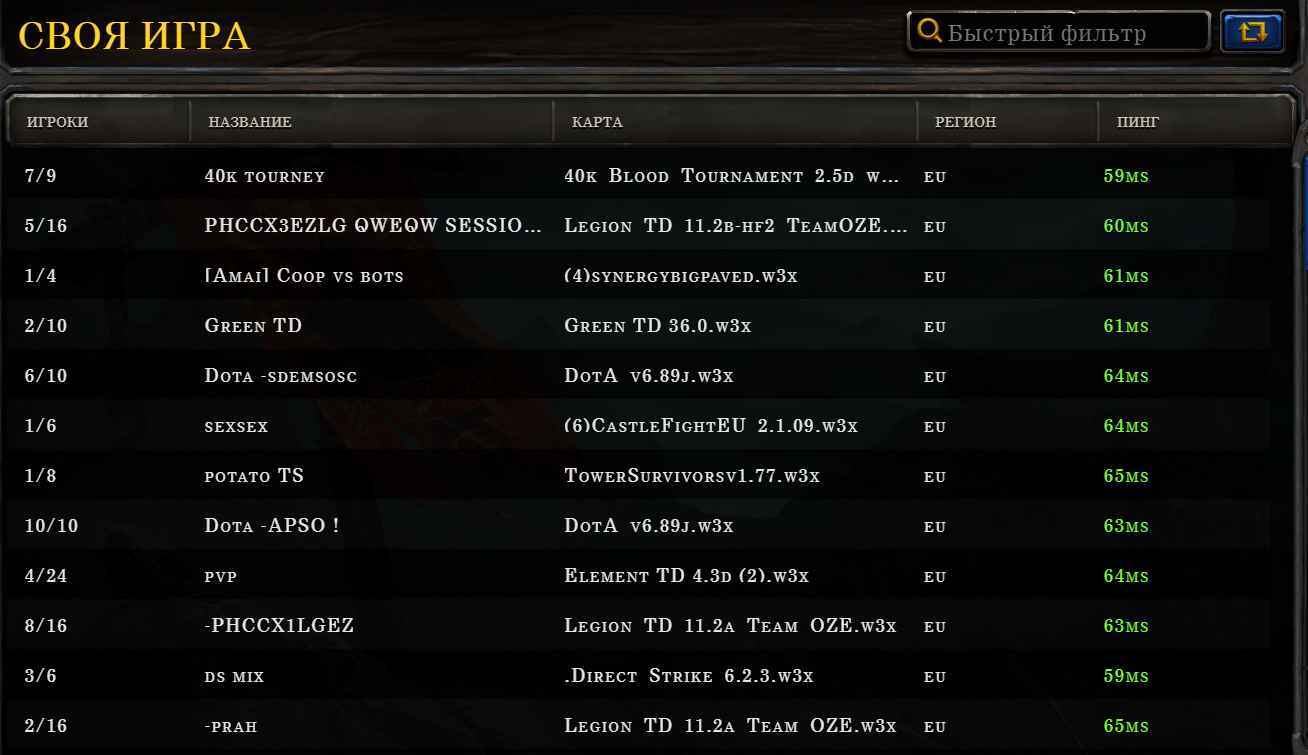Pick the CastleFightEU 2.1.09 map row
This screenshot has height=755, width=1308.
point(639,425)
